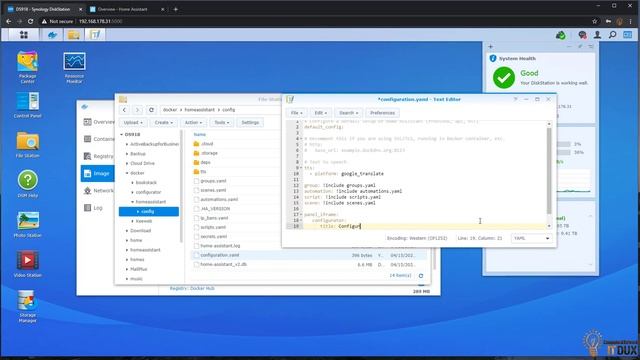This screenshot has height=360, width=640.
Task: Select Image tab in Docker window
Action: pyautogui.click(x=97, y=173)
